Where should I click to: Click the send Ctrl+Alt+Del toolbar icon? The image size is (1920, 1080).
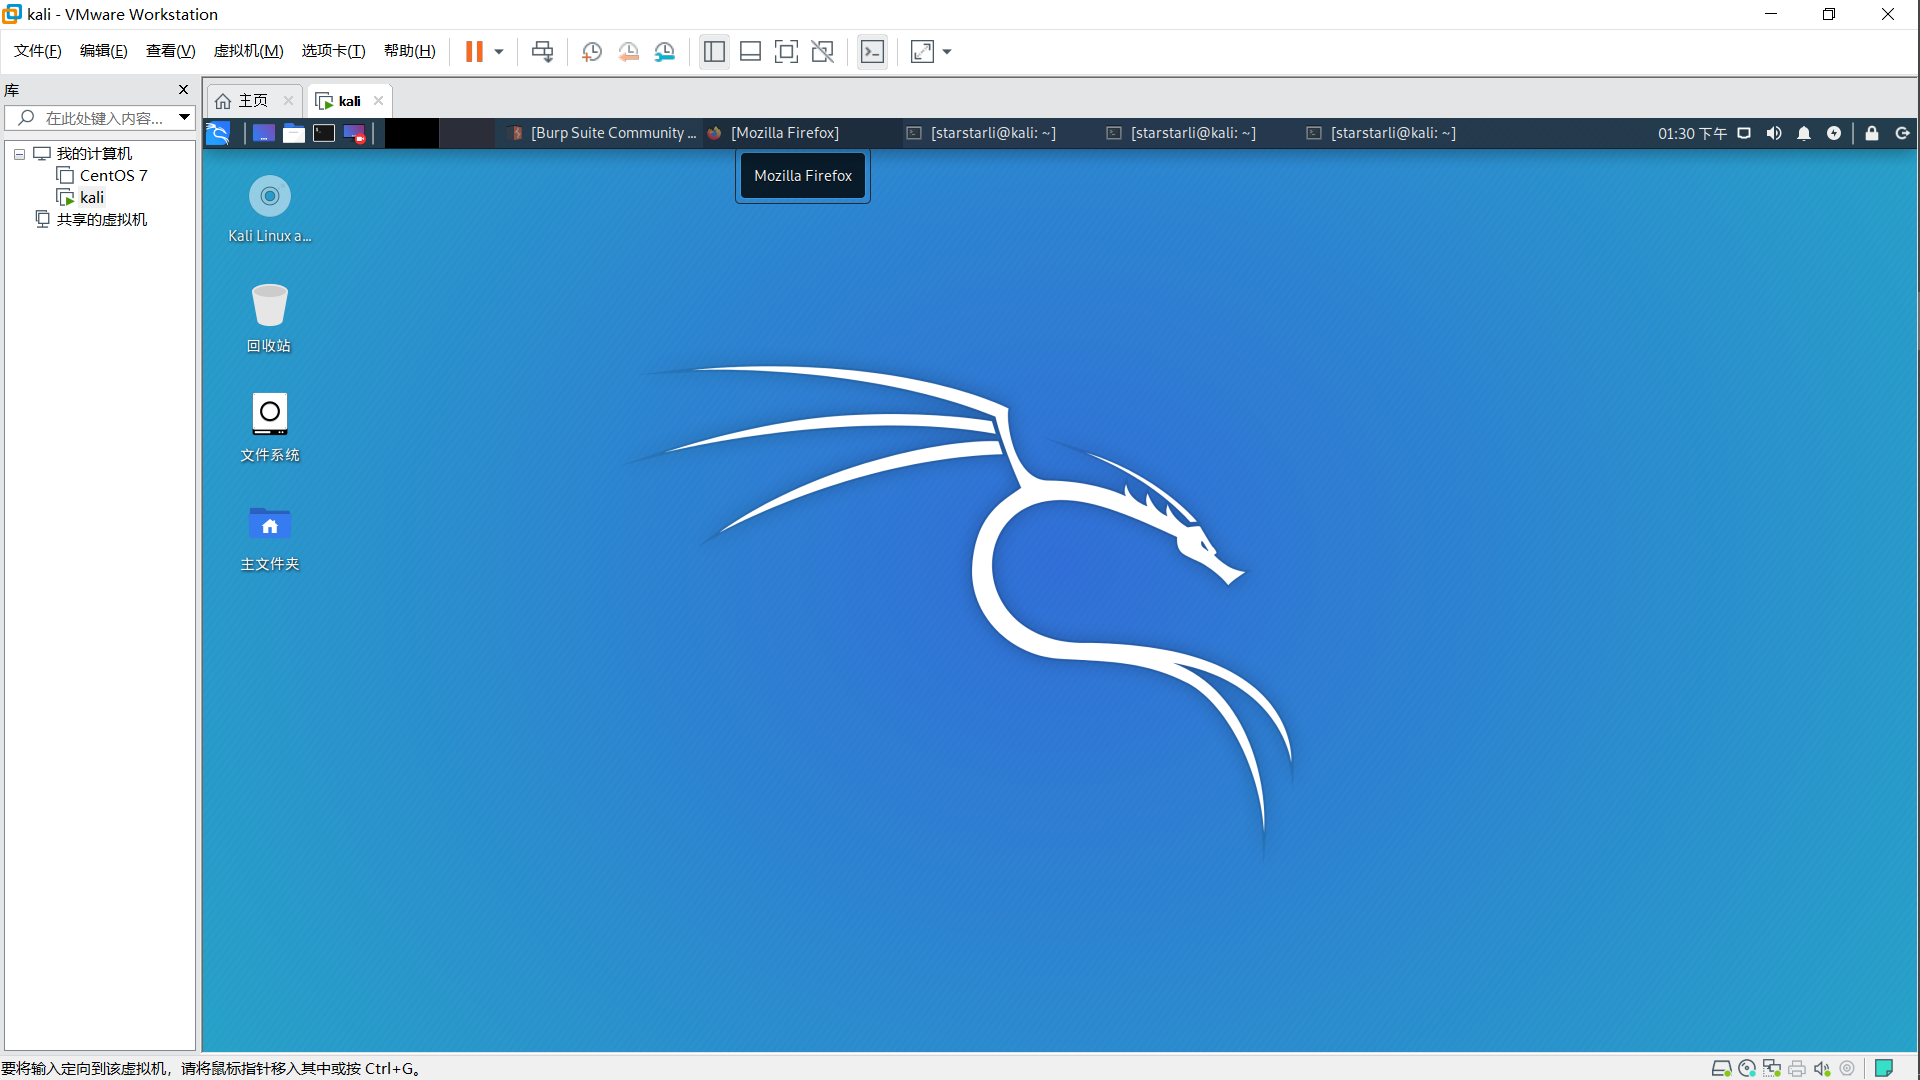(x=542, y=52)
